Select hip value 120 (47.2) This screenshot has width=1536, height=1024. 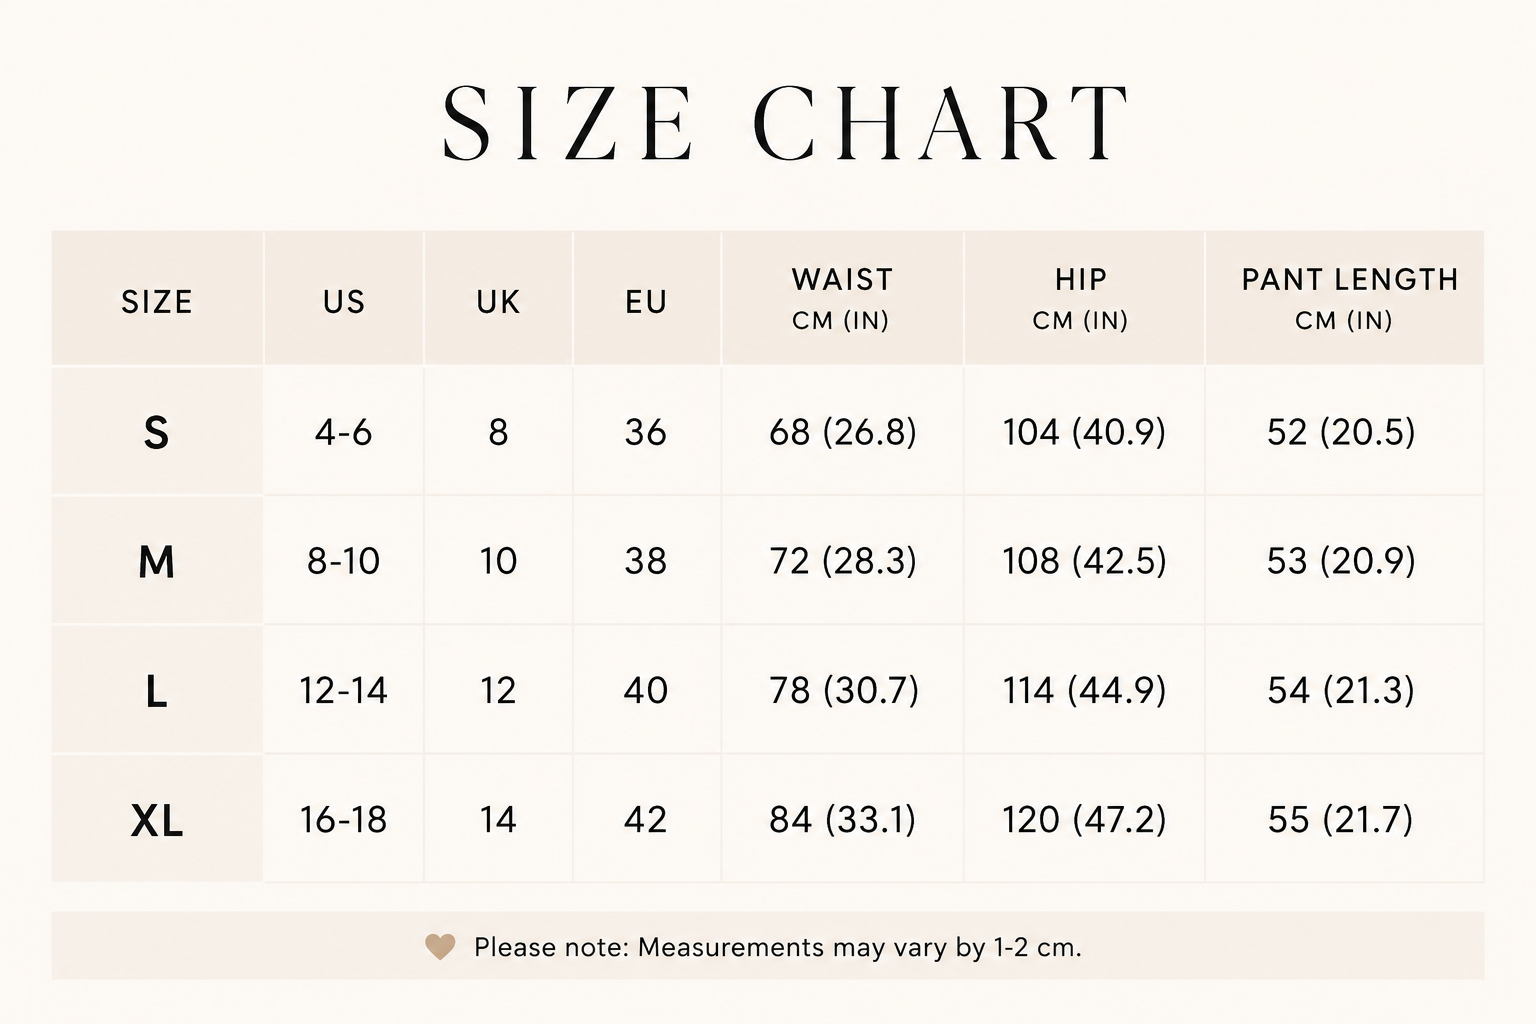1084,820
